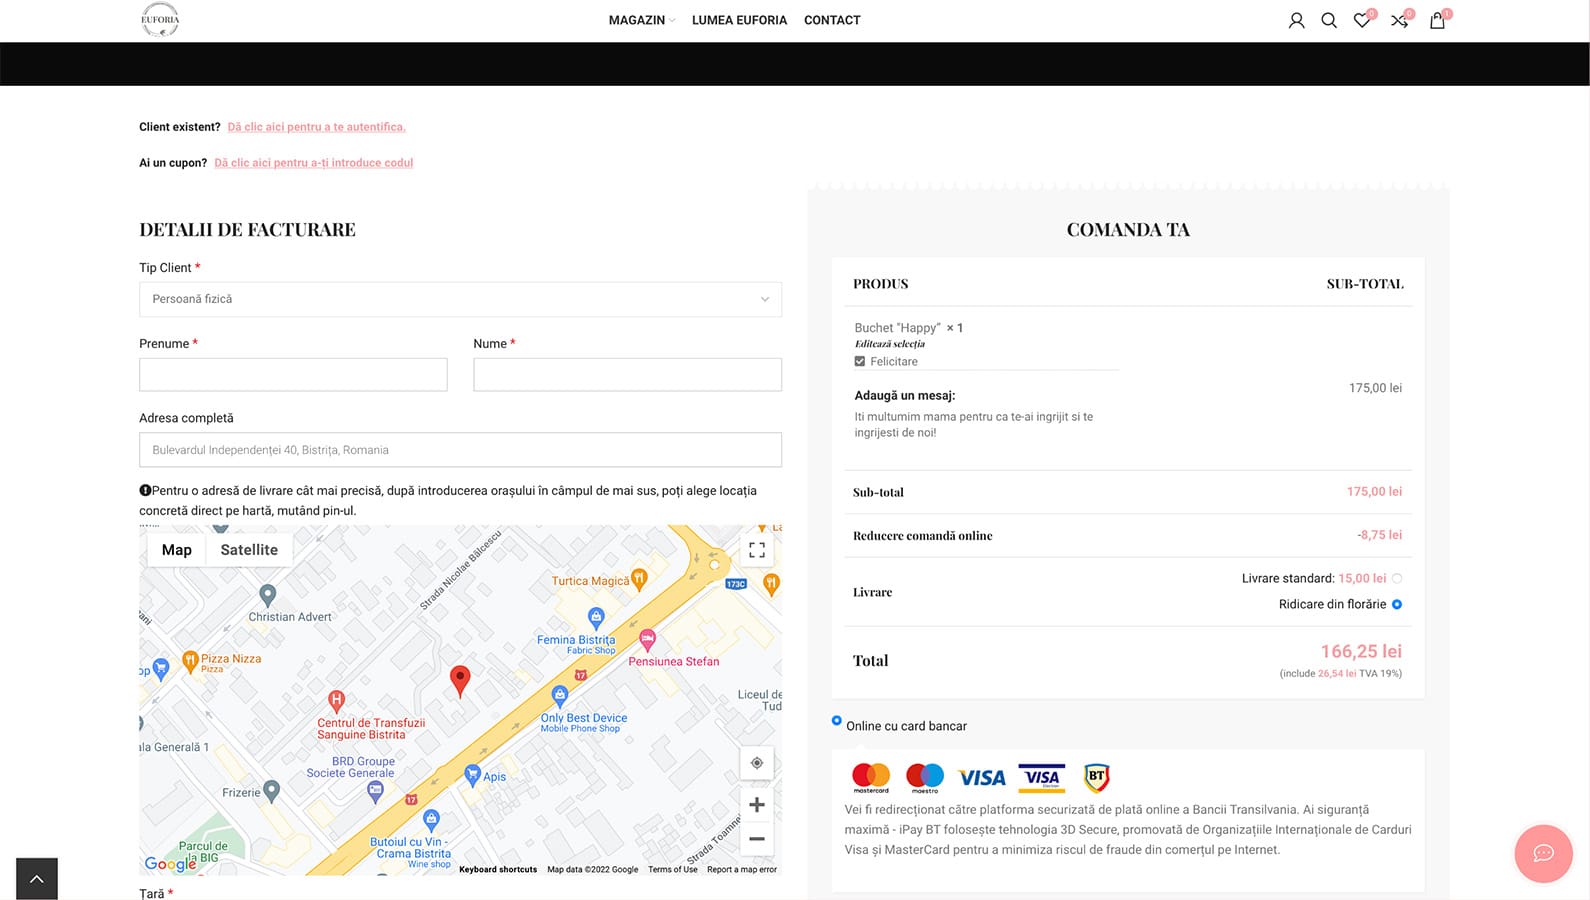Open the wishlist heart icon

tap(1362, 20)
